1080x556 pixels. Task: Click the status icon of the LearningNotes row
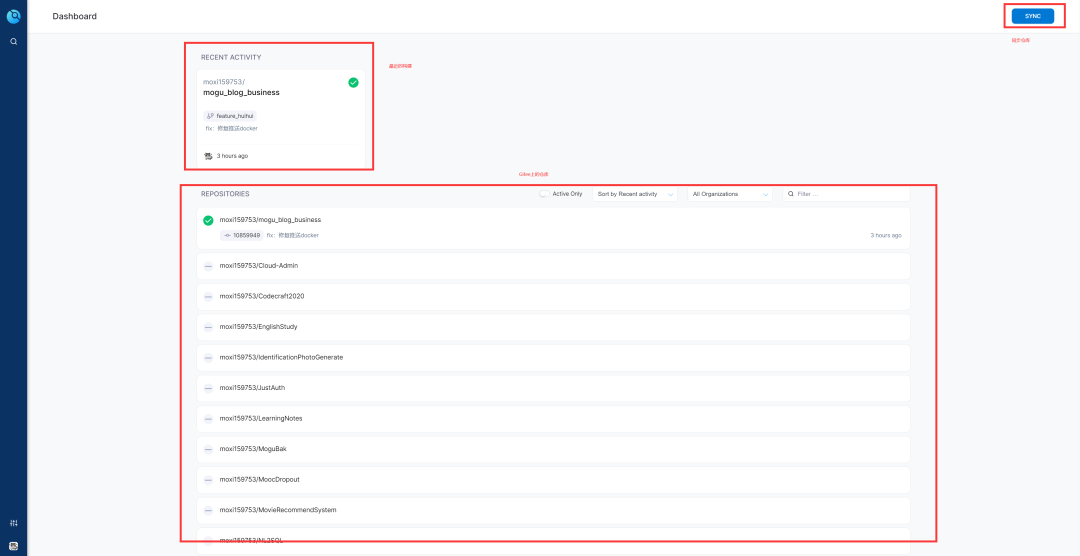pos(208,418)
